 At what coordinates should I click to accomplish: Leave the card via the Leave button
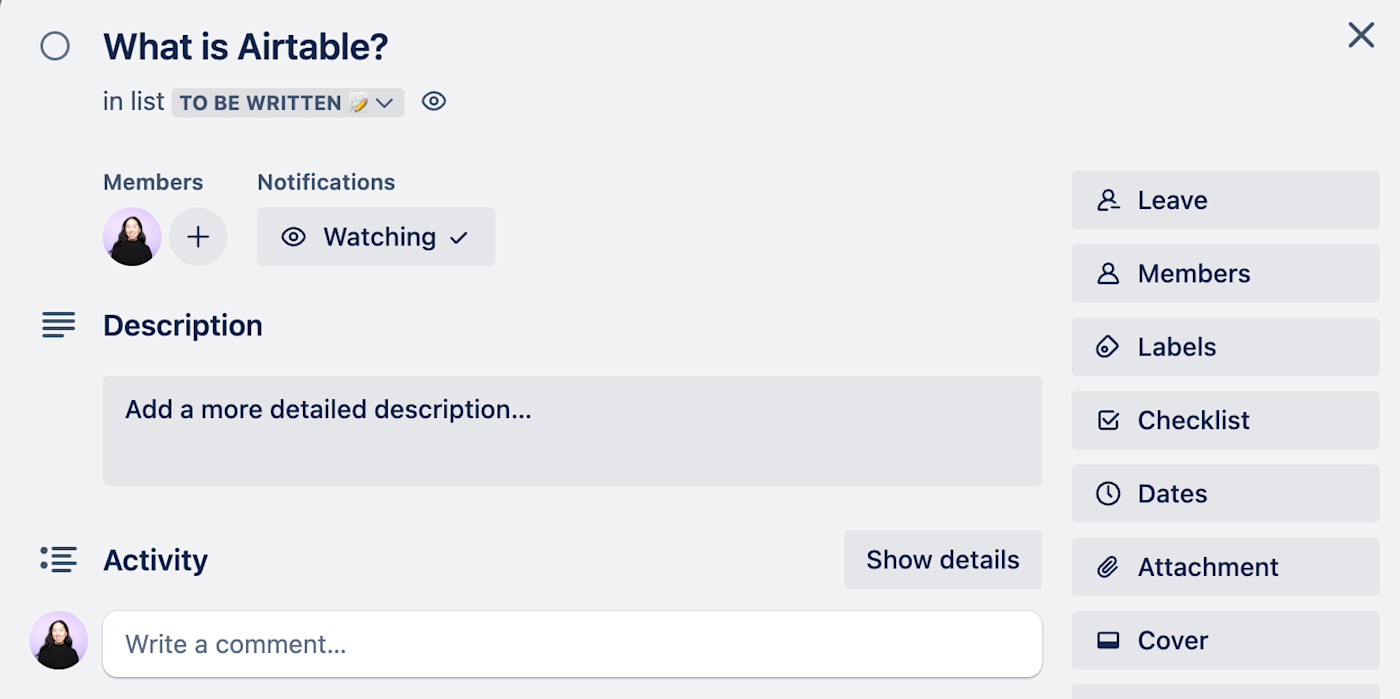tap(1225, 200)
